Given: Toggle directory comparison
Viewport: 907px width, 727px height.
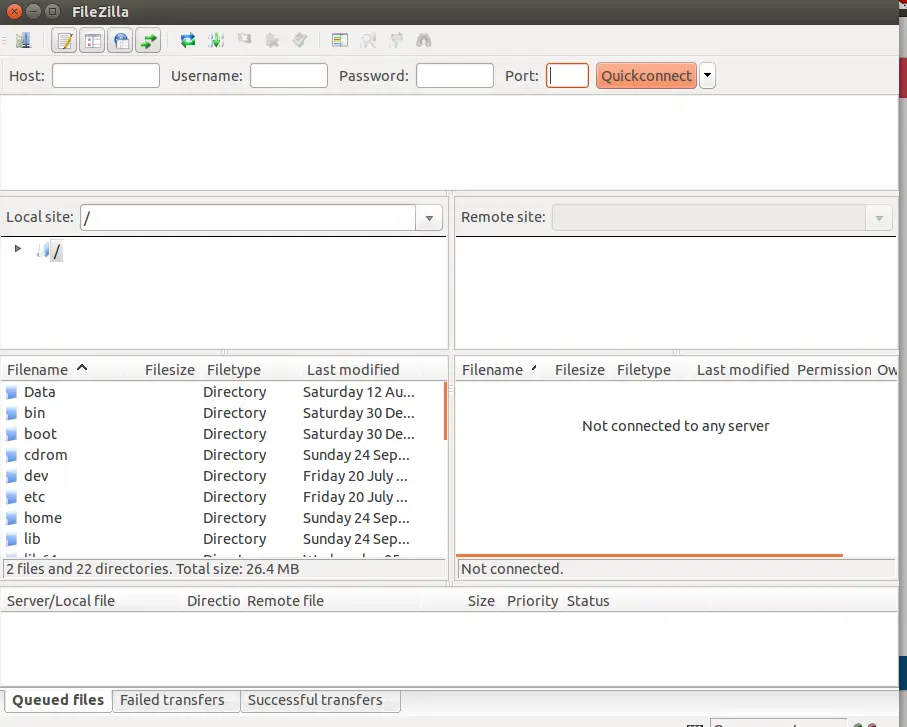Looking at the screenshot, I should (x=368, y=40).
